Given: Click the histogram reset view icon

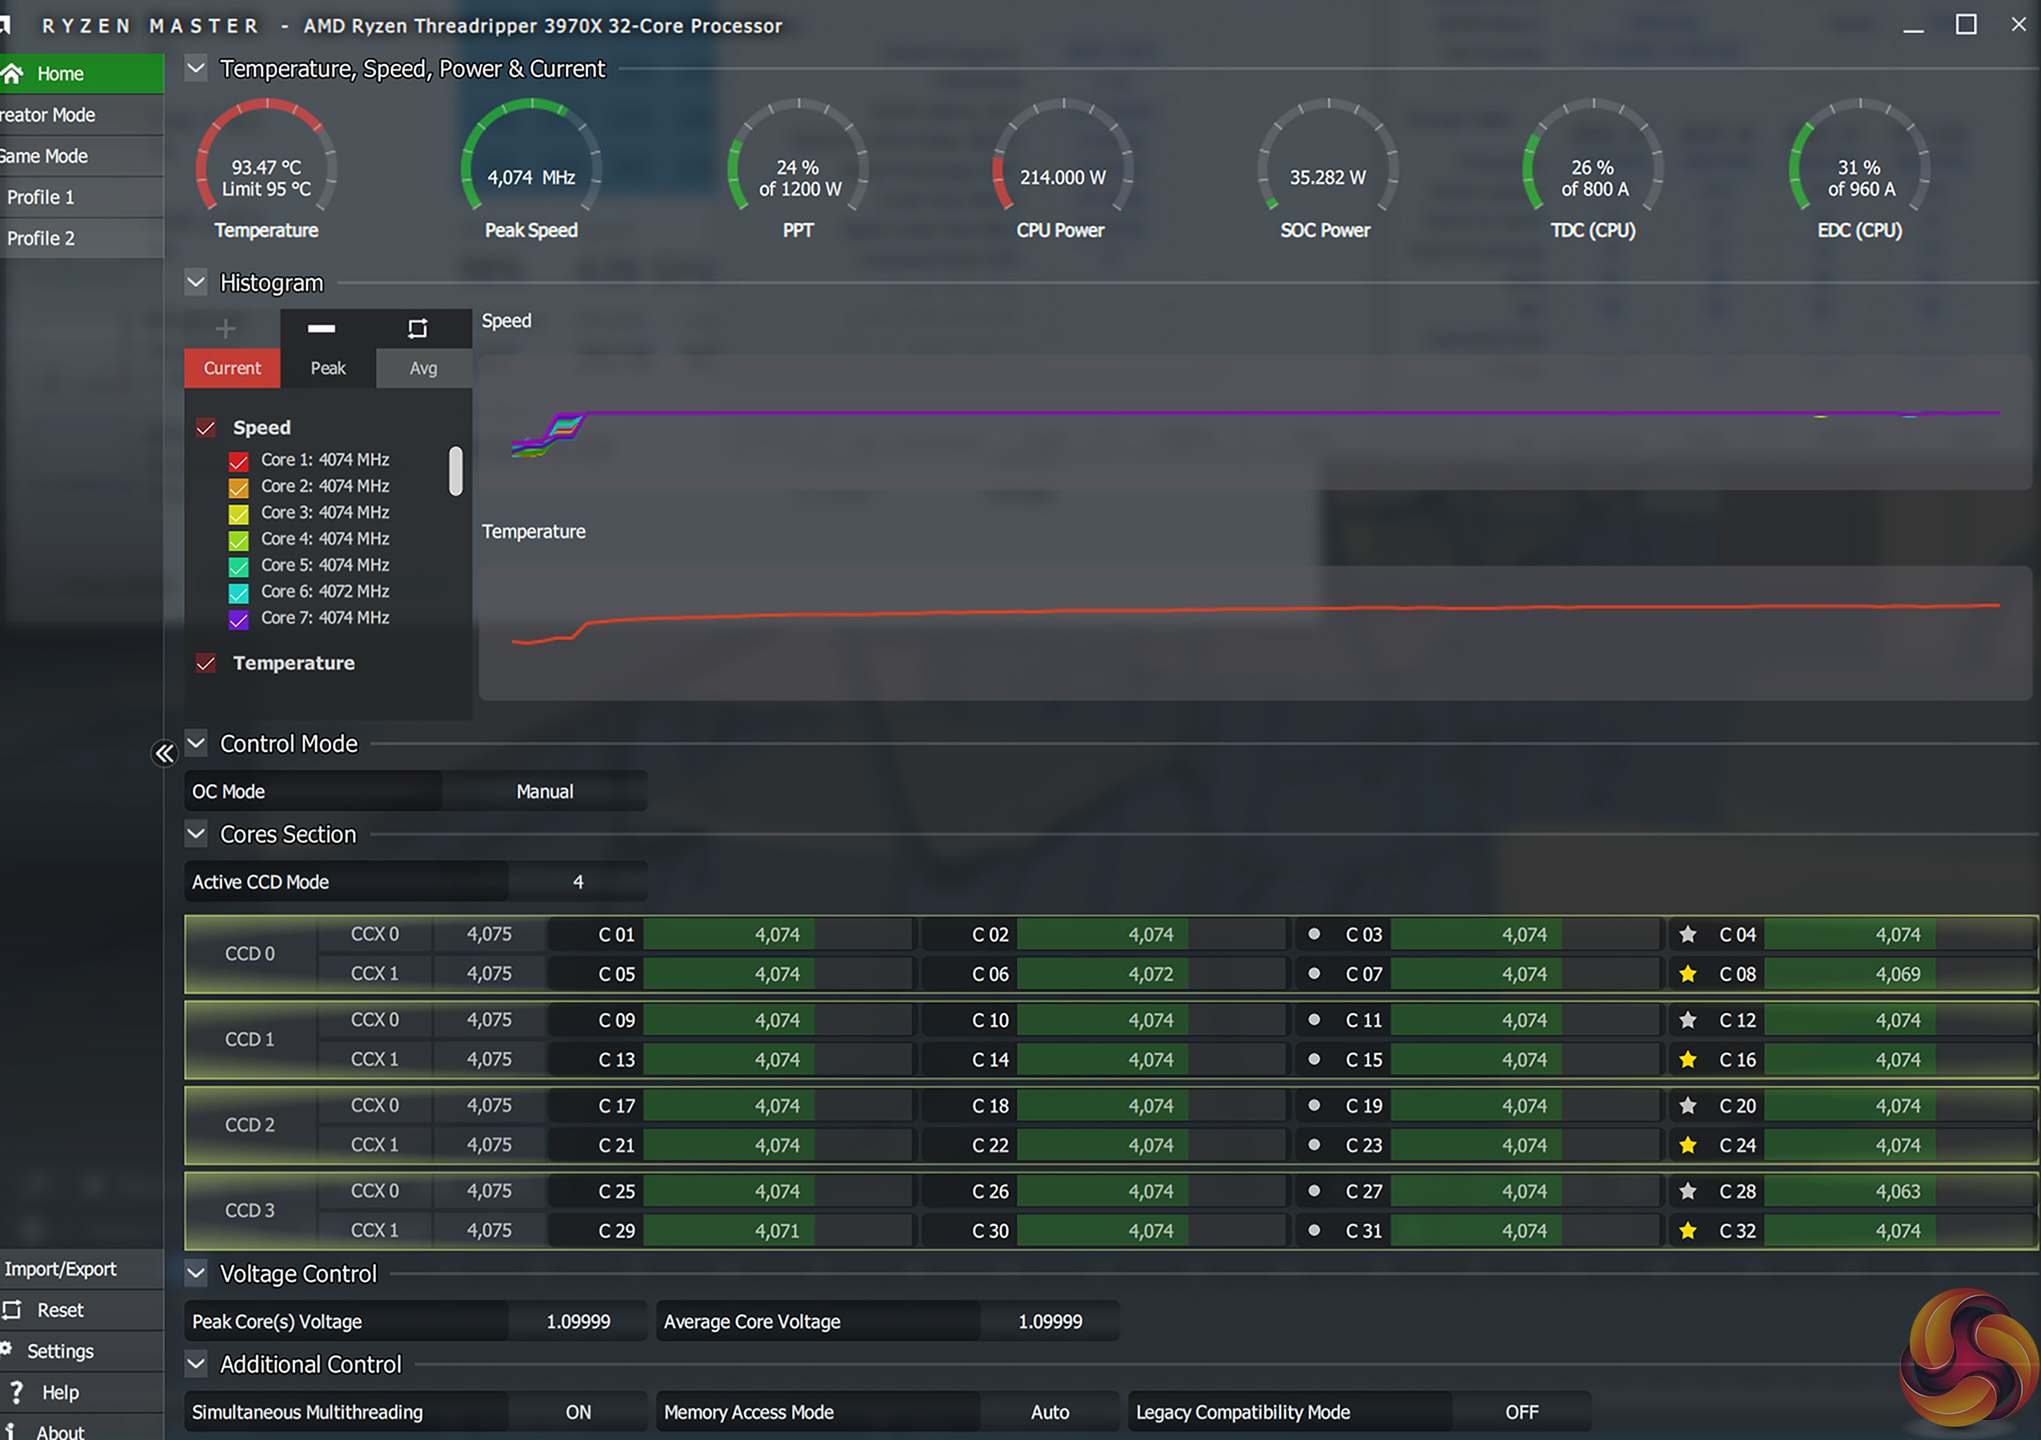Looking at the screenshot, I should click(418, 328).
